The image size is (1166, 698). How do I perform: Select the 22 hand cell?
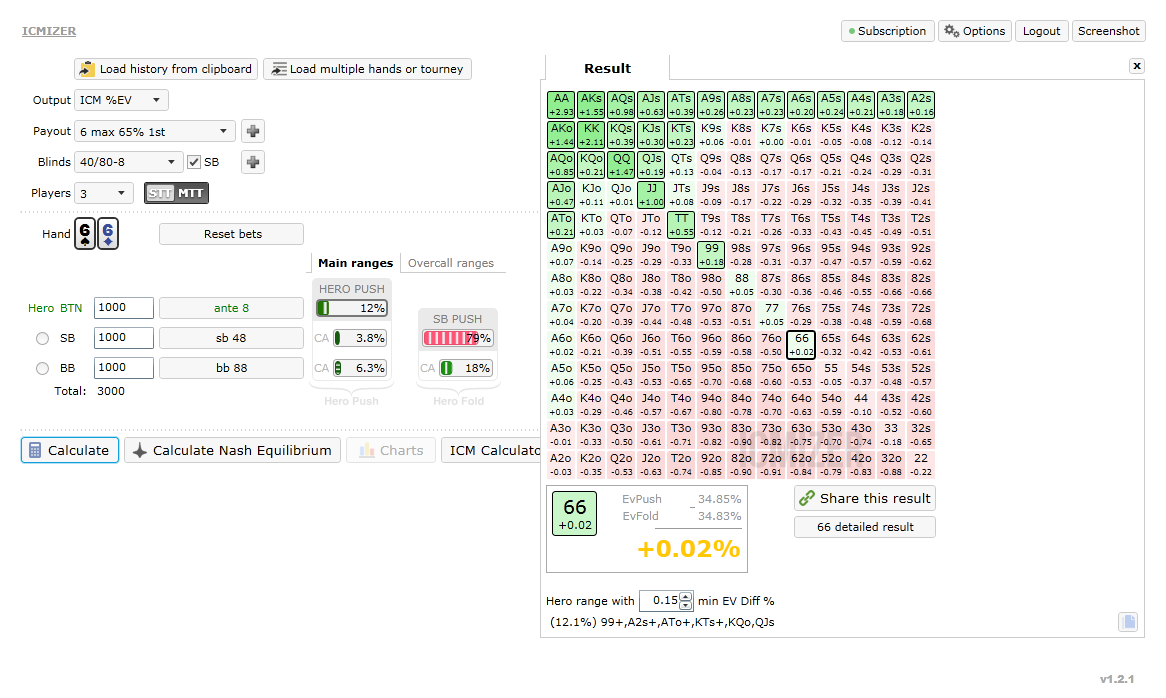tap(921, 465)
